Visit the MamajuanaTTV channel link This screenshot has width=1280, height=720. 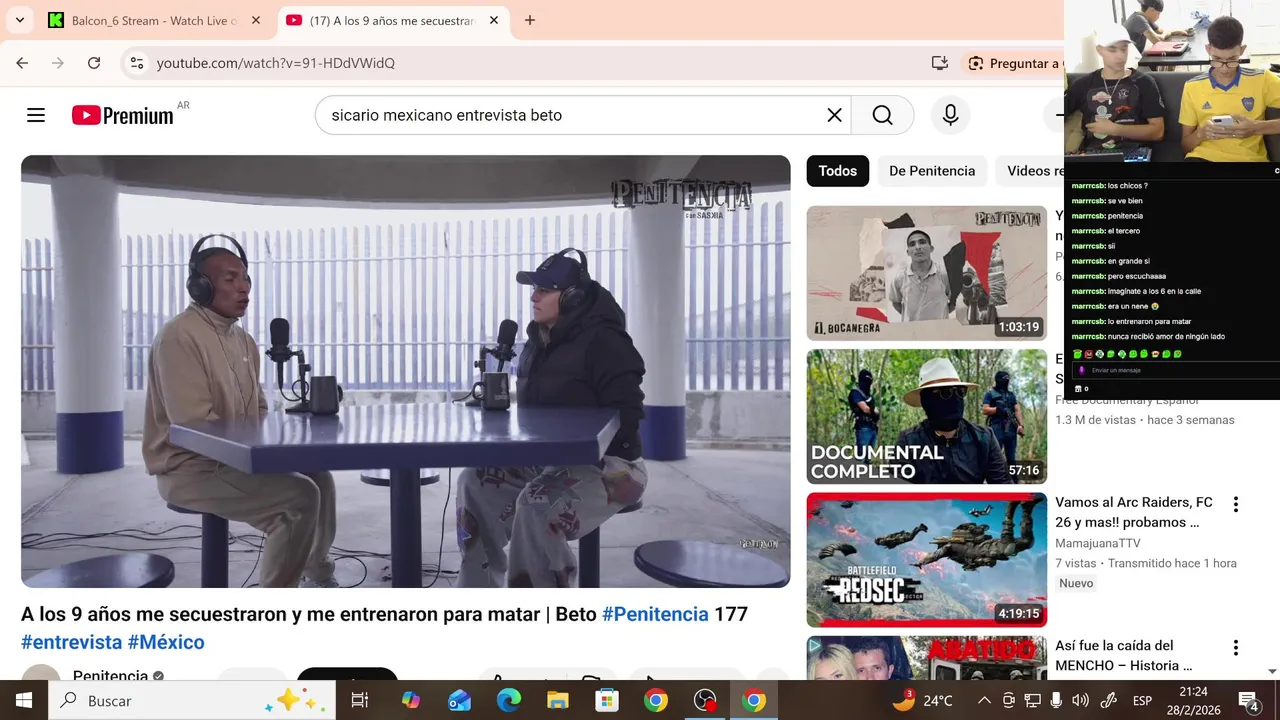[1098, 543]
